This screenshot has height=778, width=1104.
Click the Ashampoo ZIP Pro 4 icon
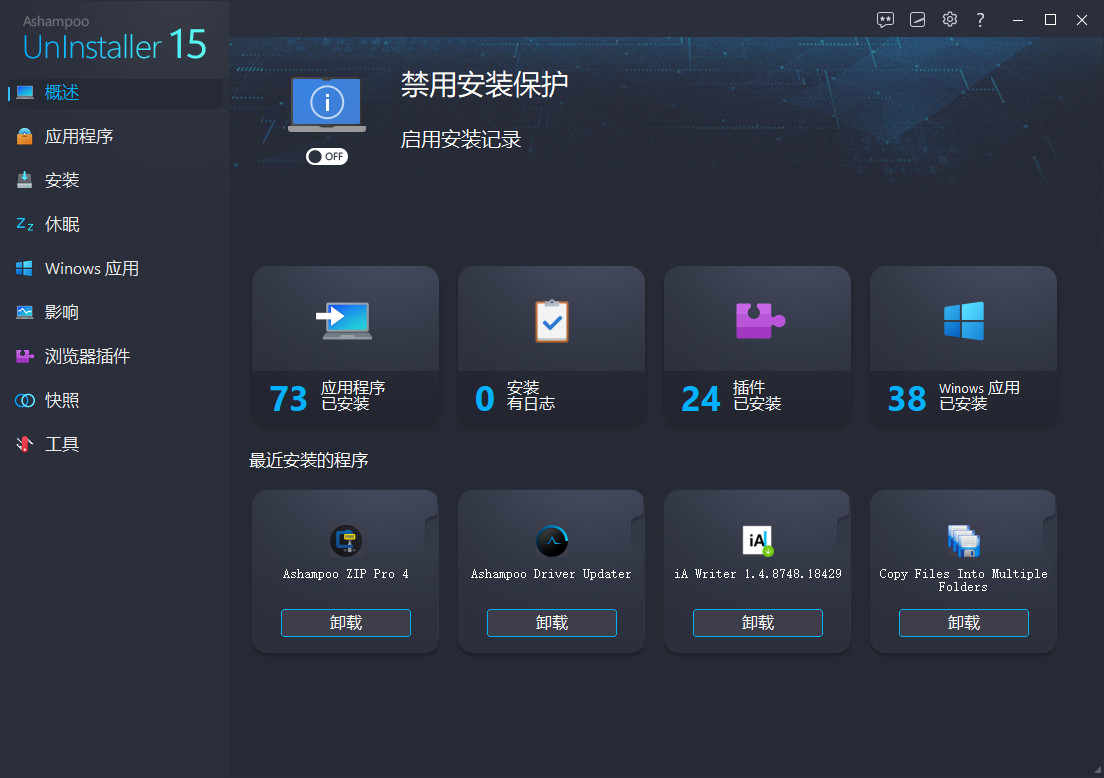[x=346, y=541]
